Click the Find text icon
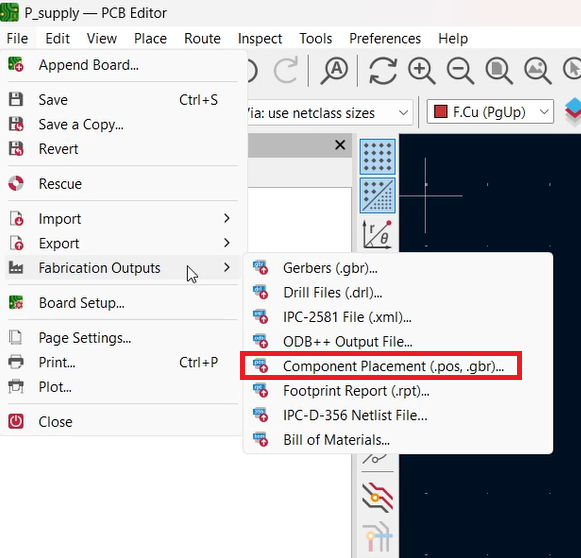 coord(334,70)
